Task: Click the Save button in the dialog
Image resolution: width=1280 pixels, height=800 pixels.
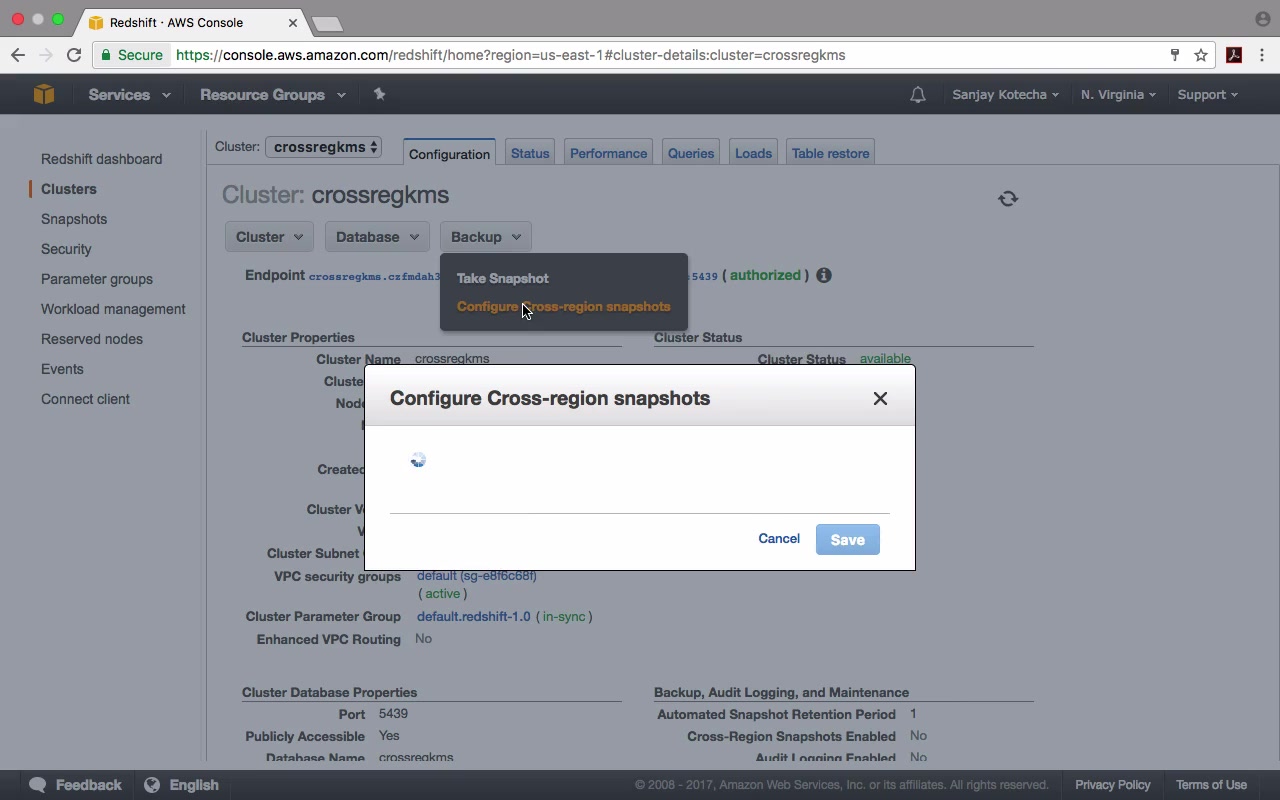Action: 848,539
